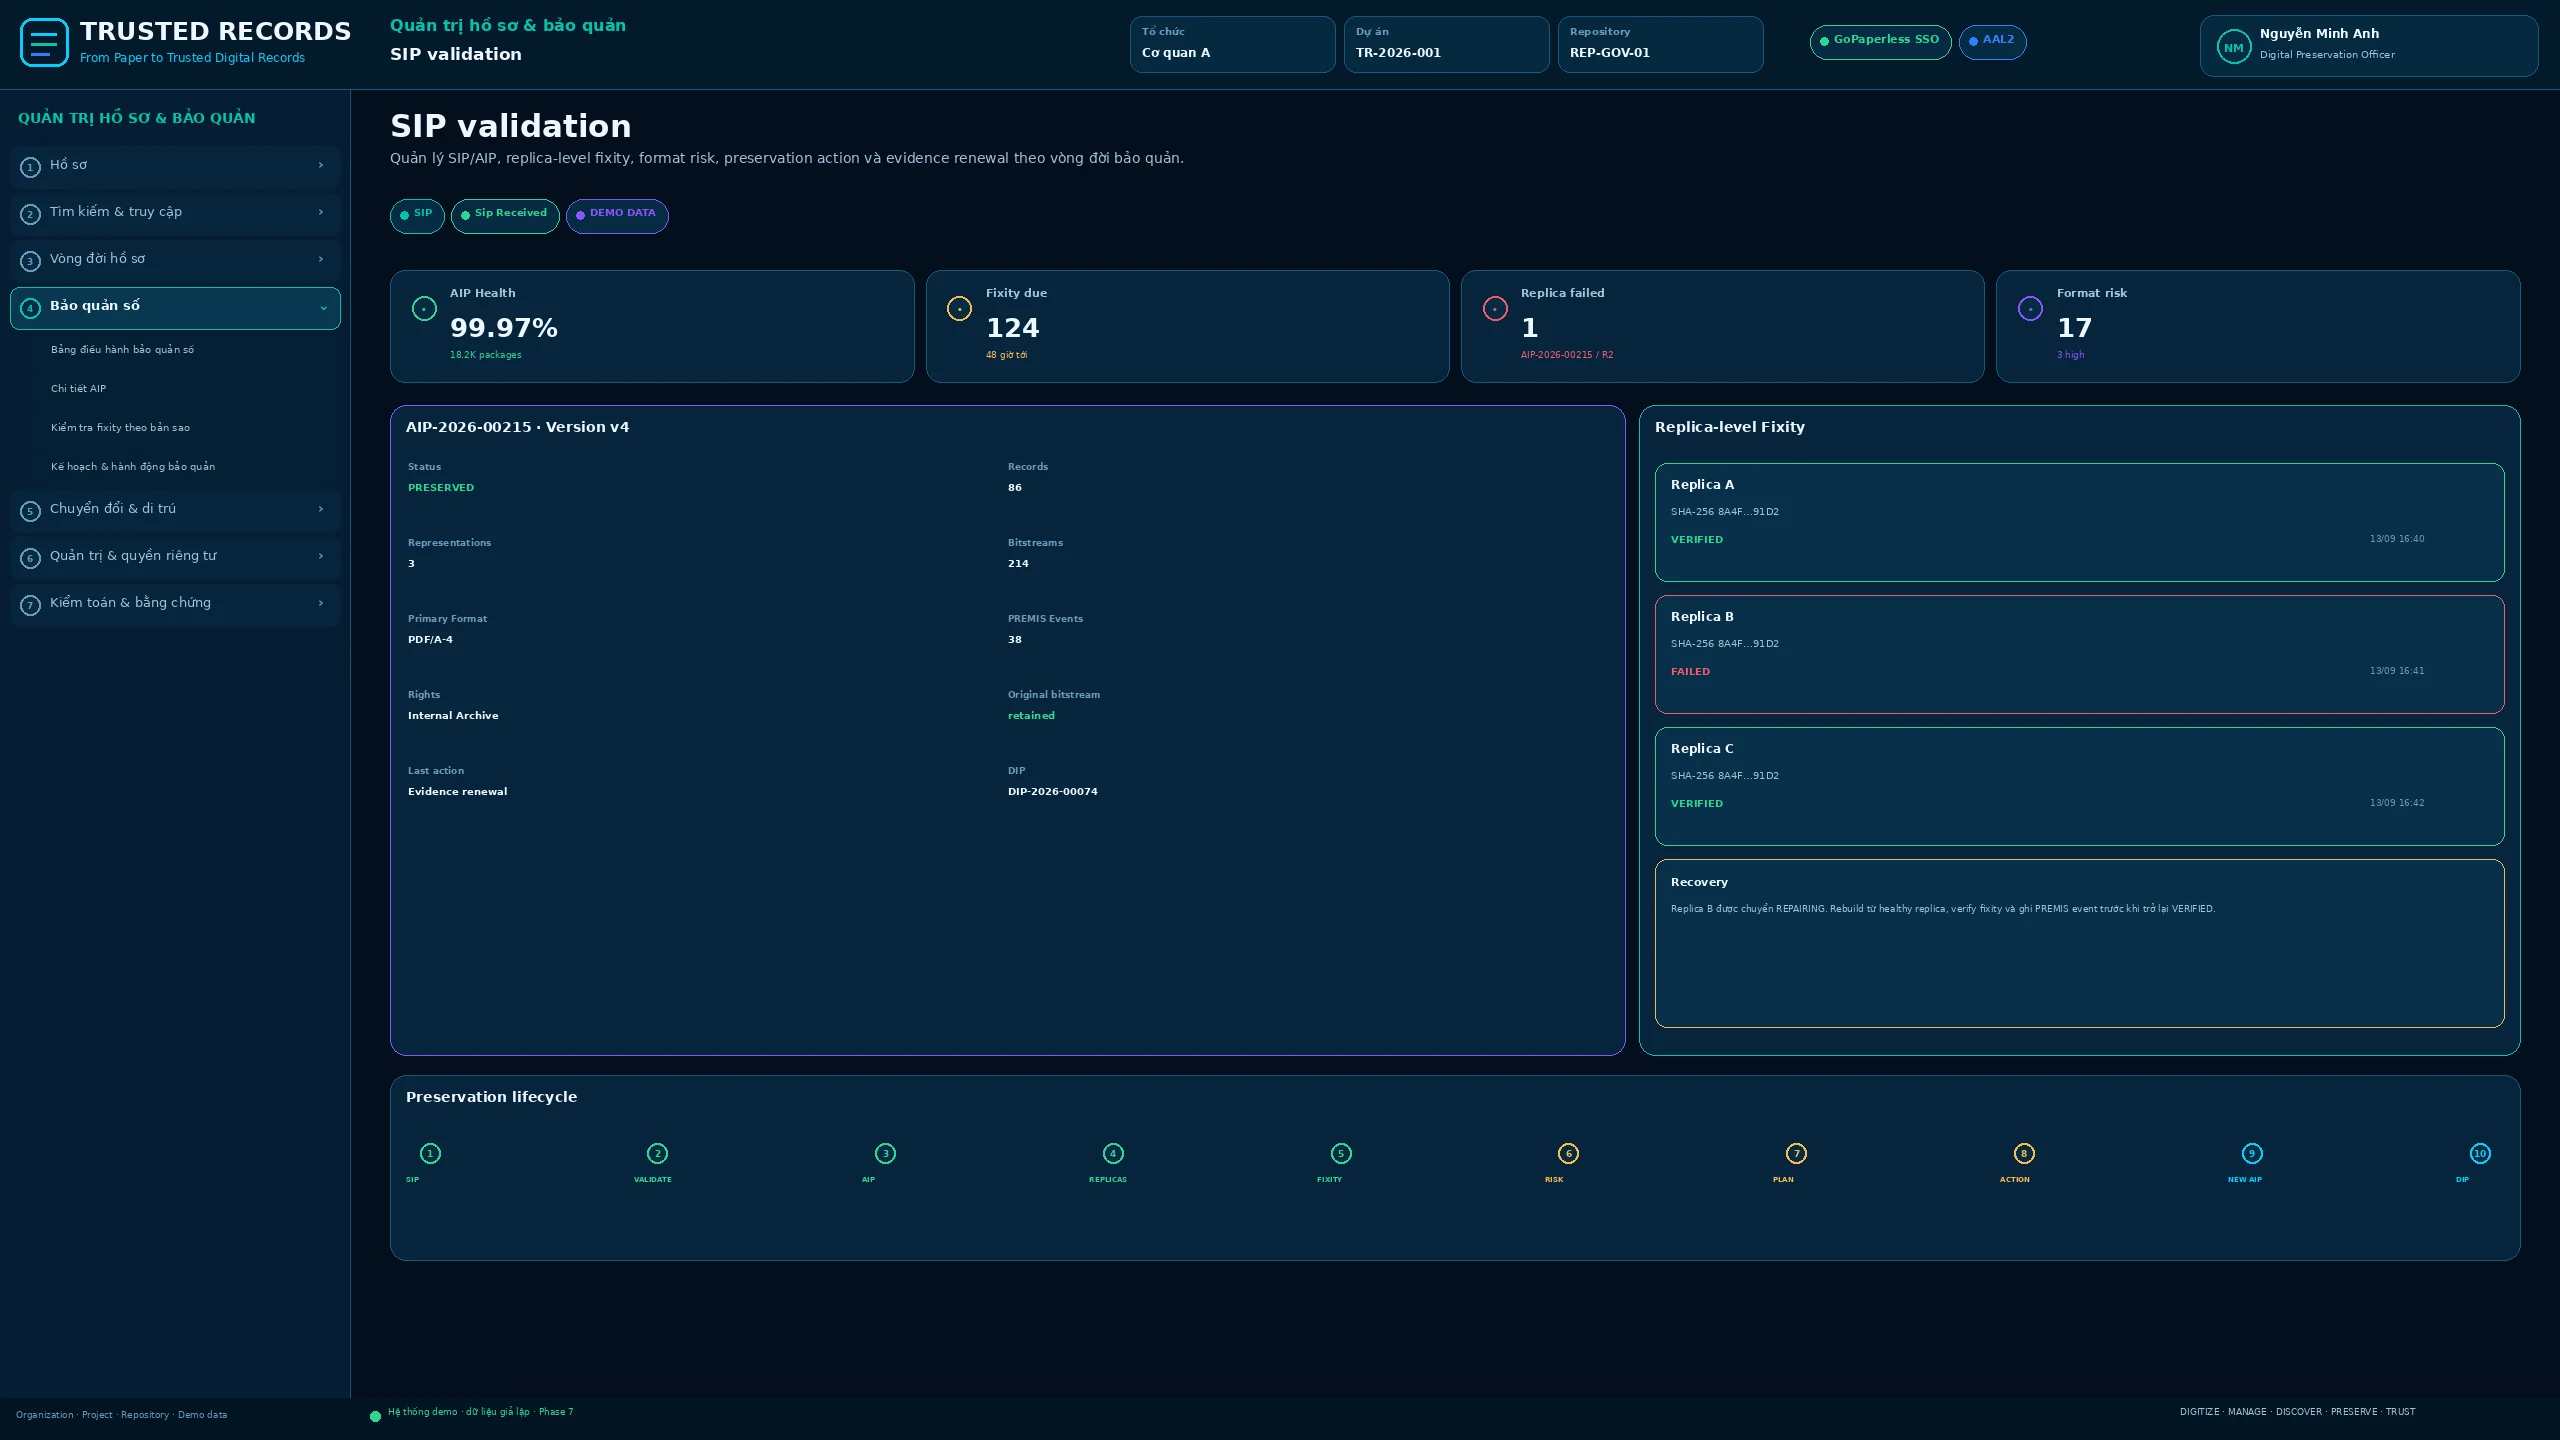Click number 1 icon beside Hồ sơ

click(x=30, y=167)
